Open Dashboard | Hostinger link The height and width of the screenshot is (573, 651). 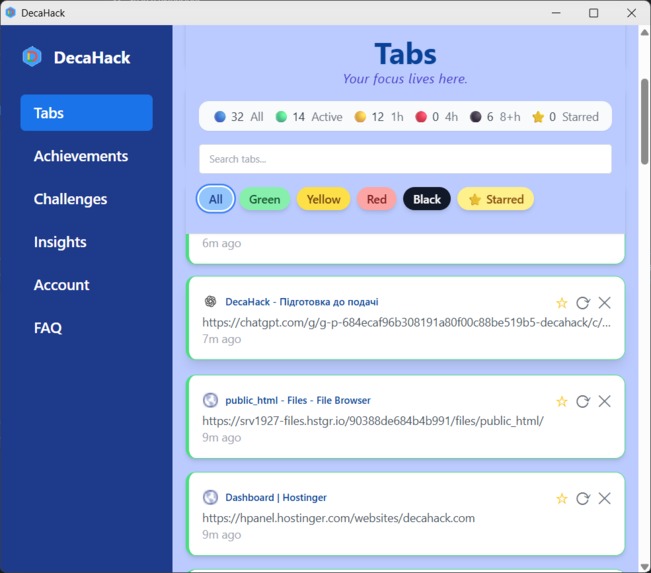(276, 497)
